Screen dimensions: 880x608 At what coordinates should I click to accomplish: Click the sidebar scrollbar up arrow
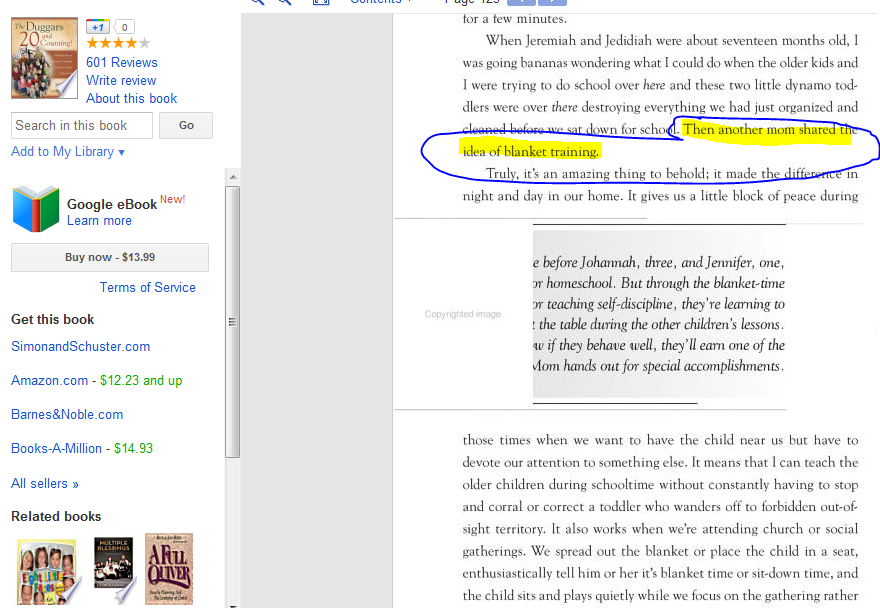tap(233, 177)
